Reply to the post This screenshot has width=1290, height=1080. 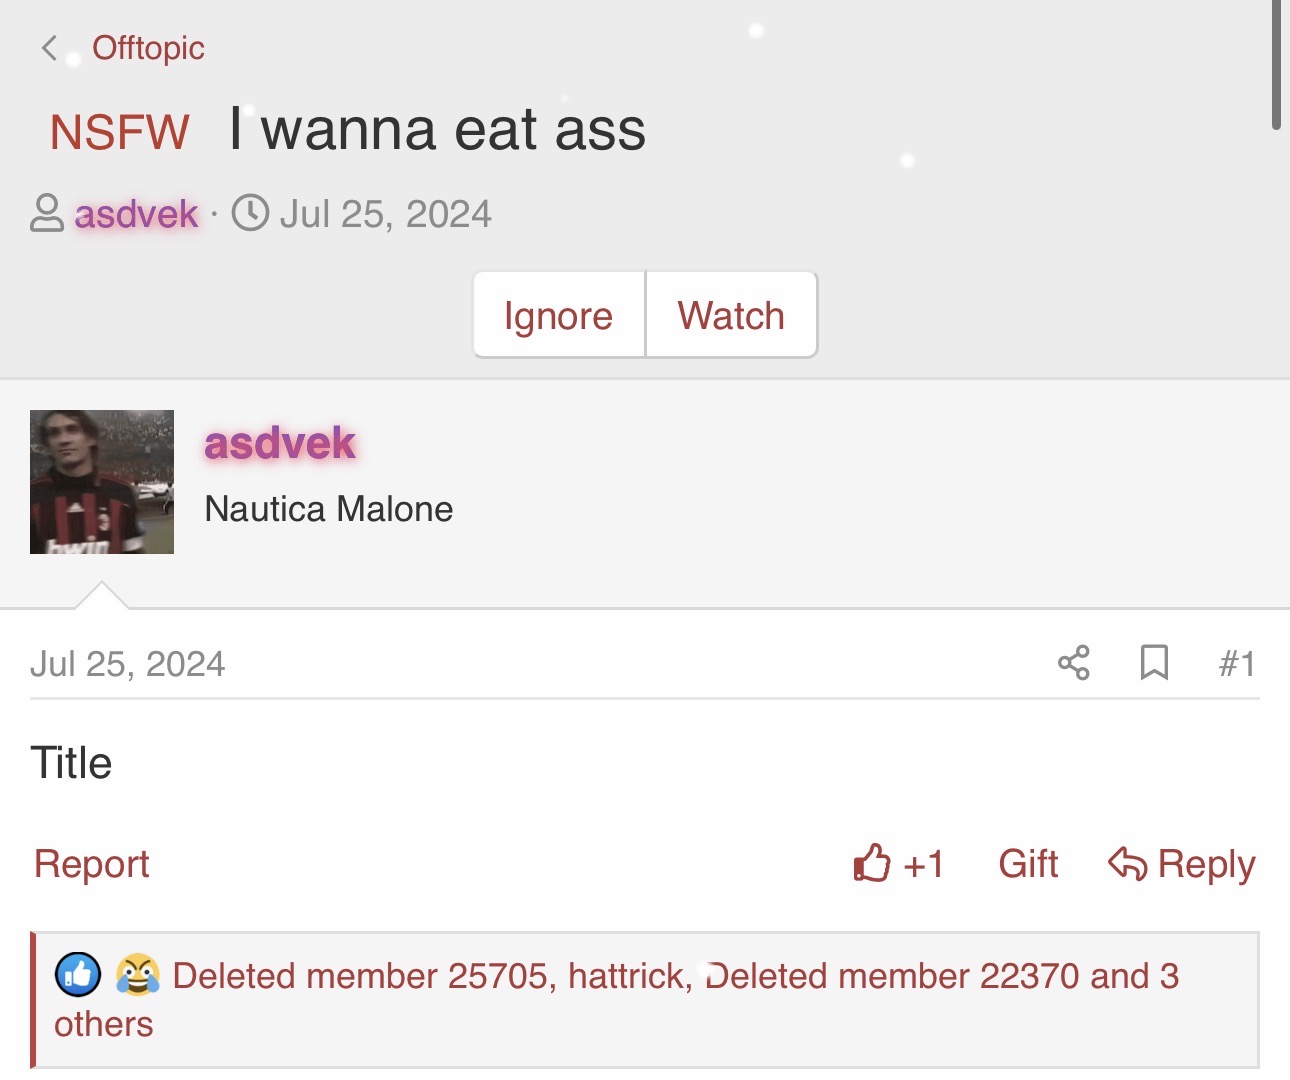[1182, 864]
